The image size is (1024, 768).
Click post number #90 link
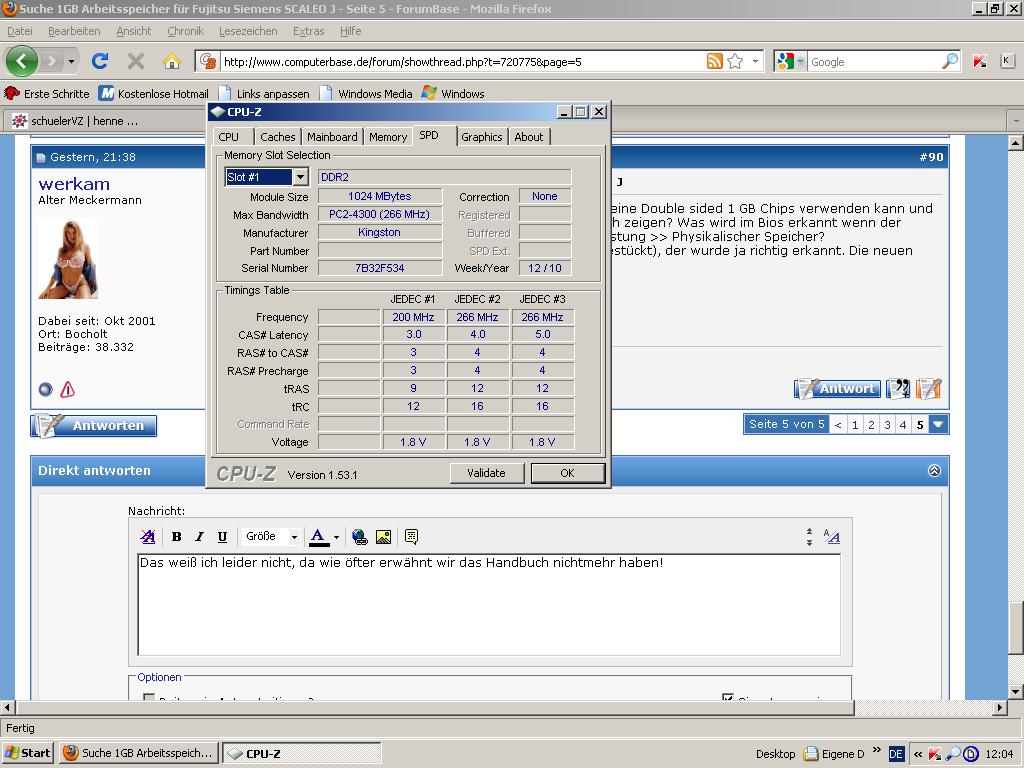pos(931,157)
